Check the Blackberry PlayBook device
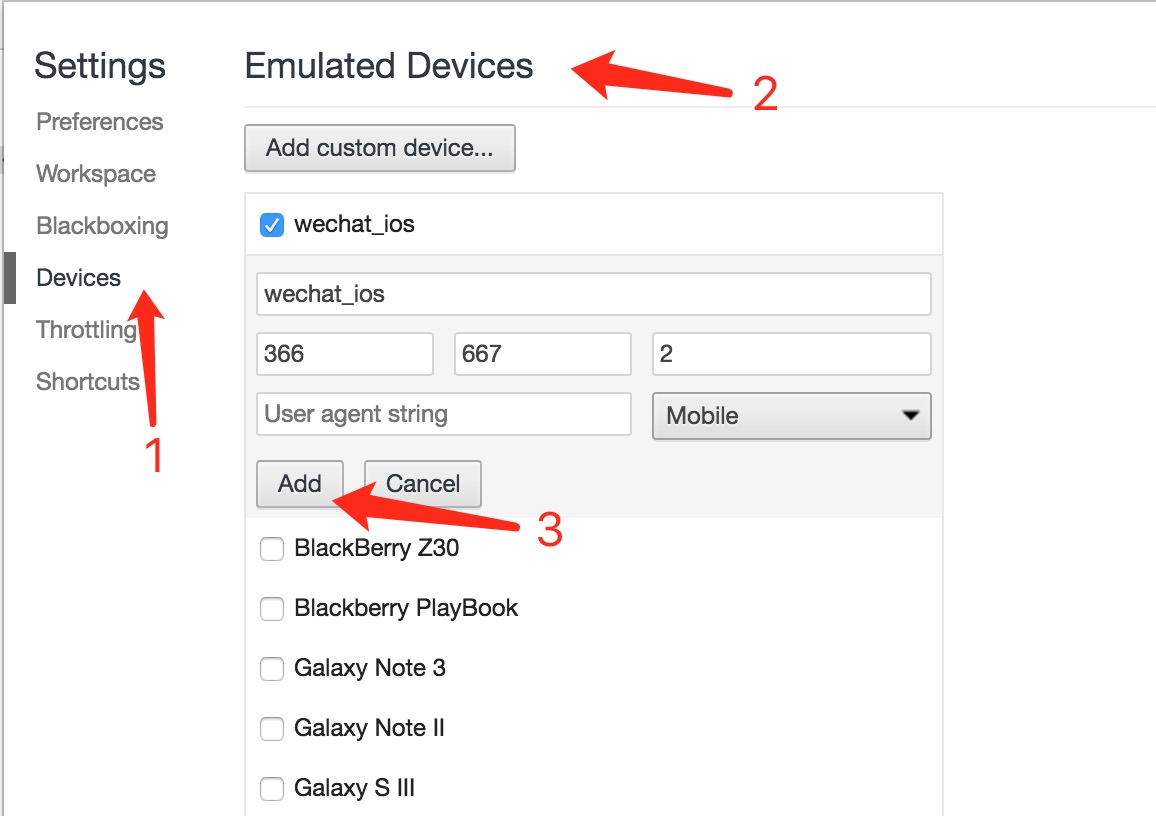 (x=271, y=609)
